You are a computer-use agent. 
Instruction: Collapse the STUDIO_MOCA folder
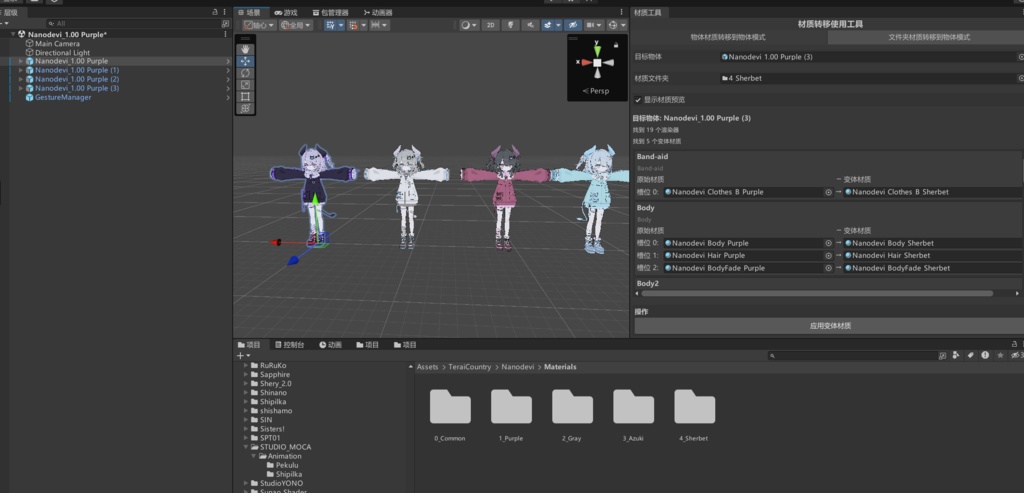(x=246, y=447)
